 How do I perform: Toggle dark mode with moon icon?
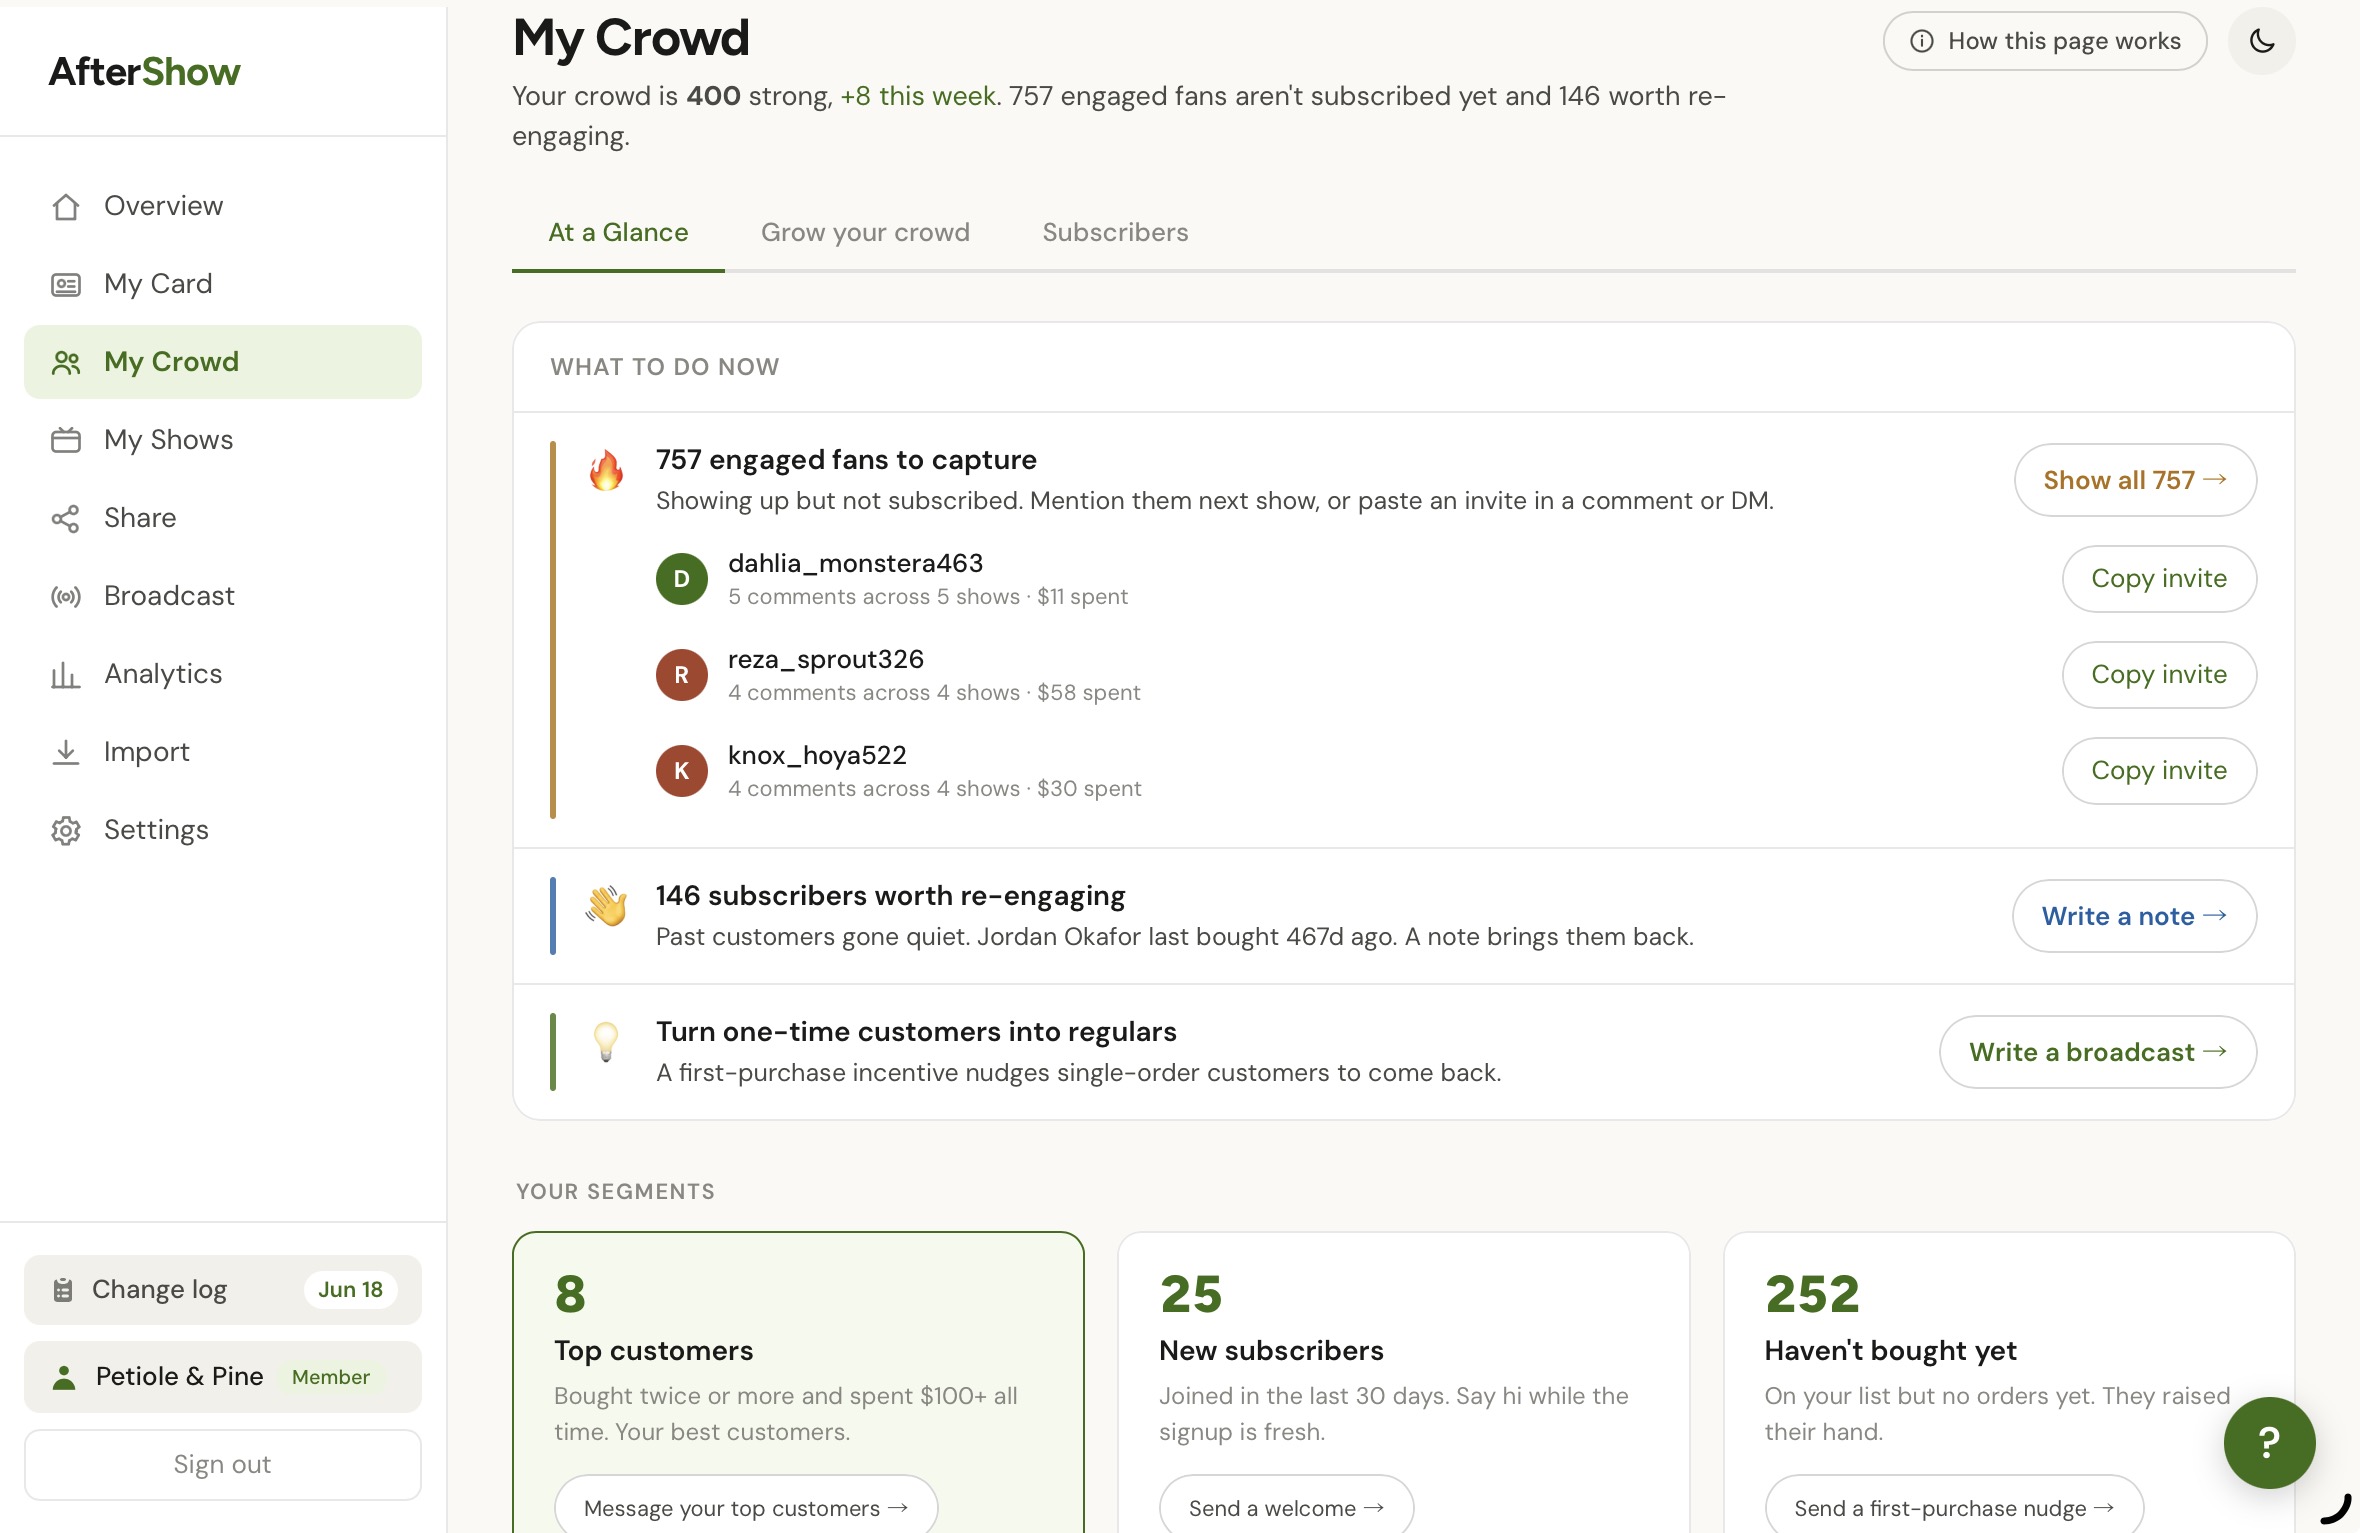coord(2262,41)
